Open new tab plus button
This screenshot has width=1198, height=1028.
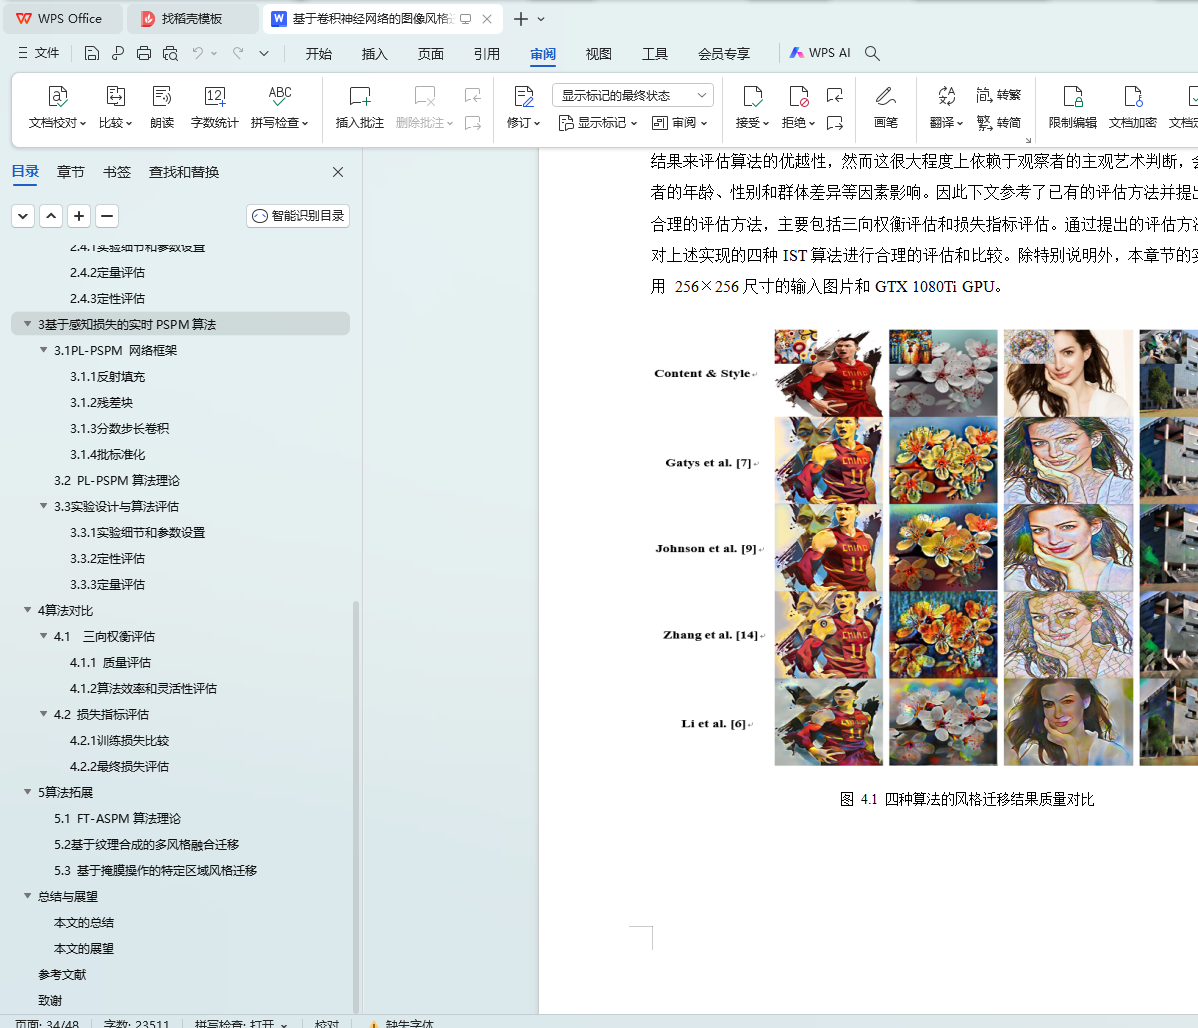click(520, 19)
